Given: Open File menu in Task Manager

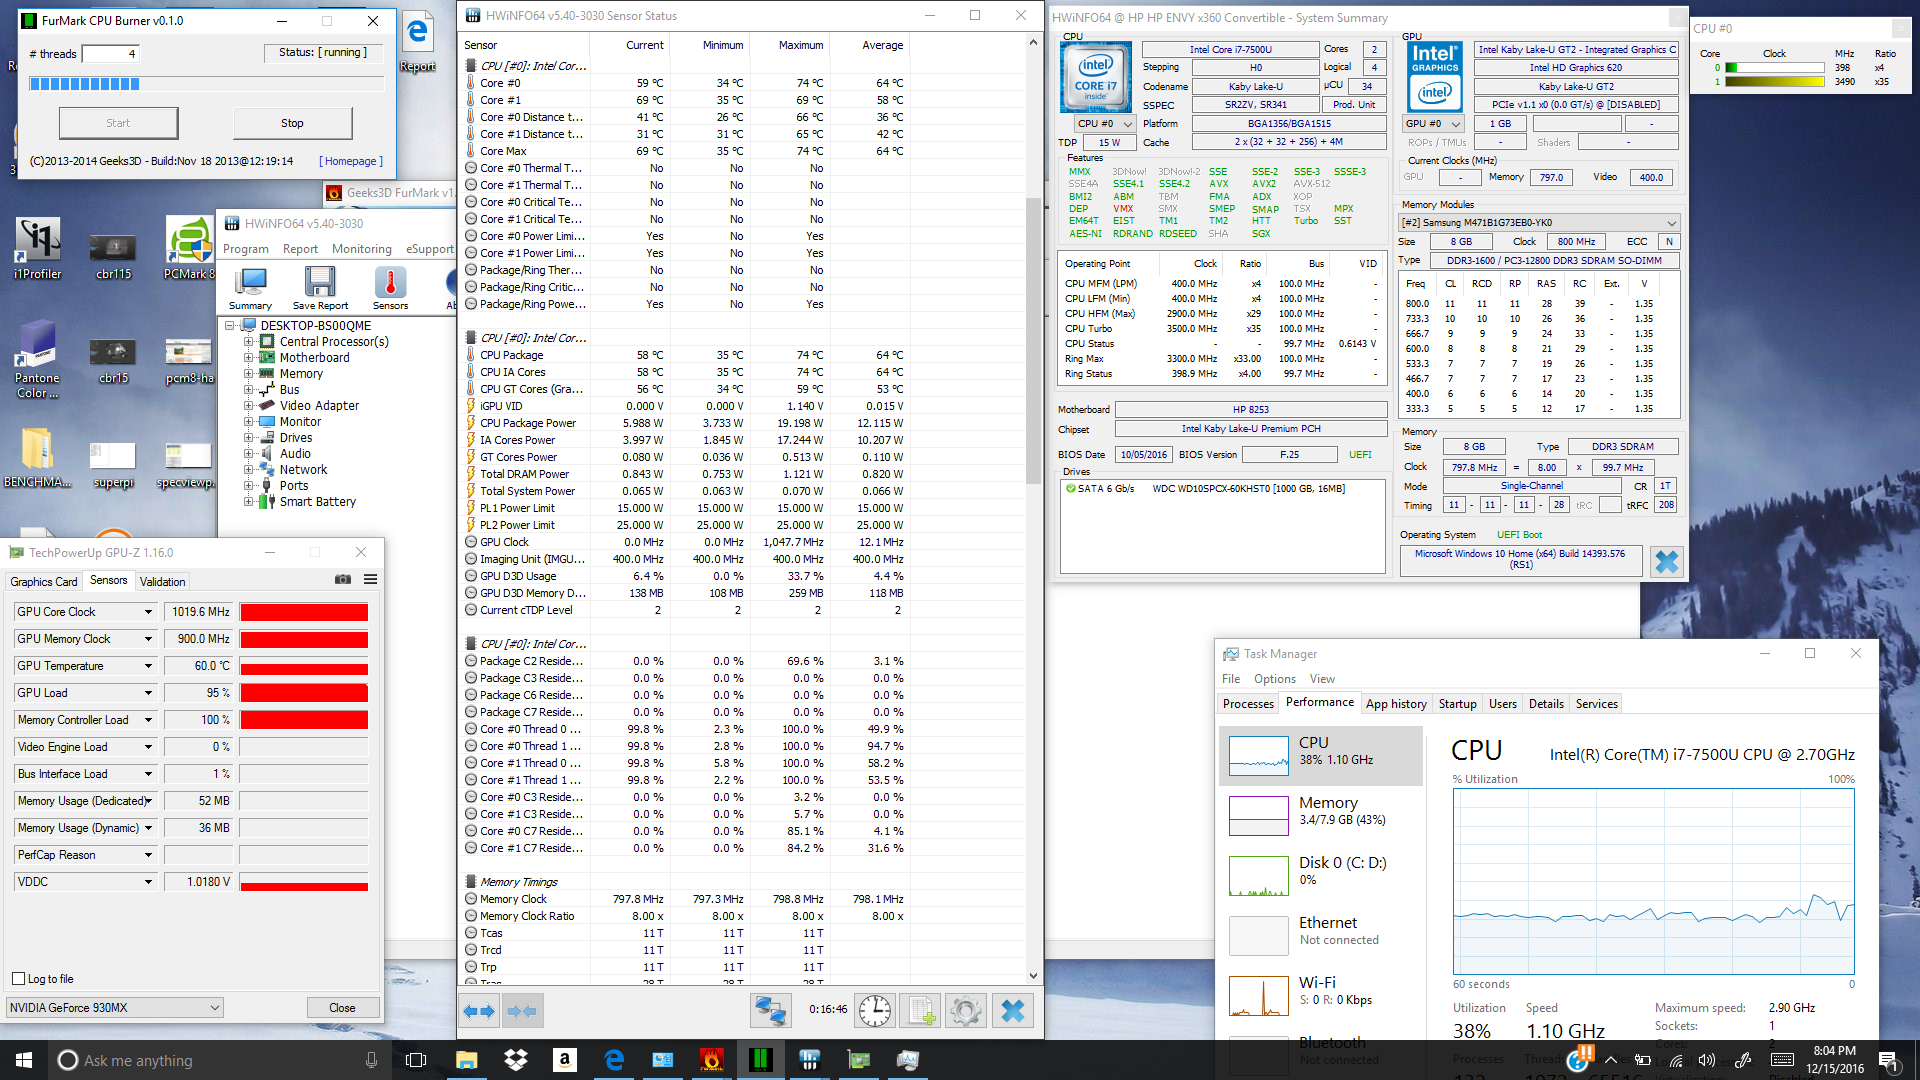Looking at the screenshot, I should [1231, 679].
